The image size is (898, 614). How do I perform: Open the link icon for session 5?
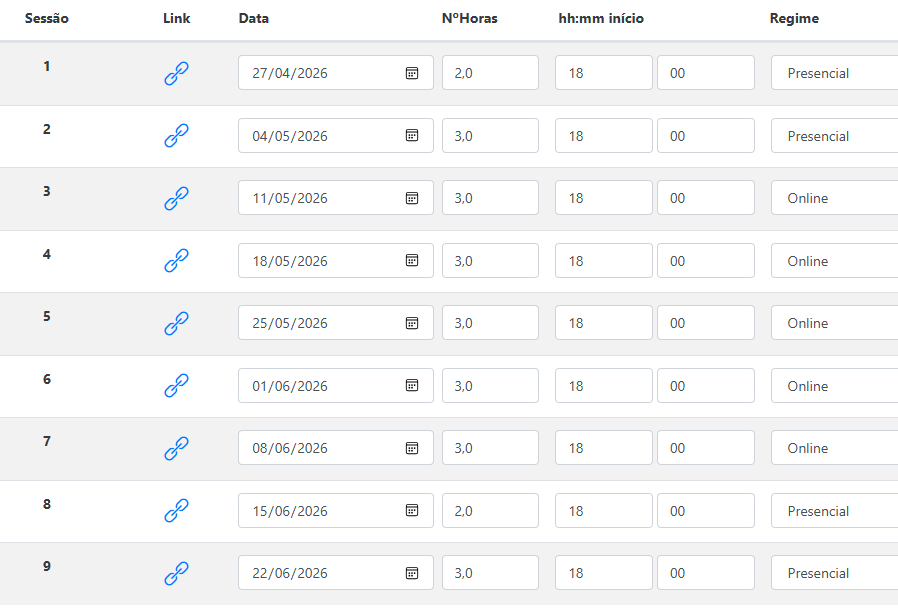pyautogui.click(x=176, y=323)
